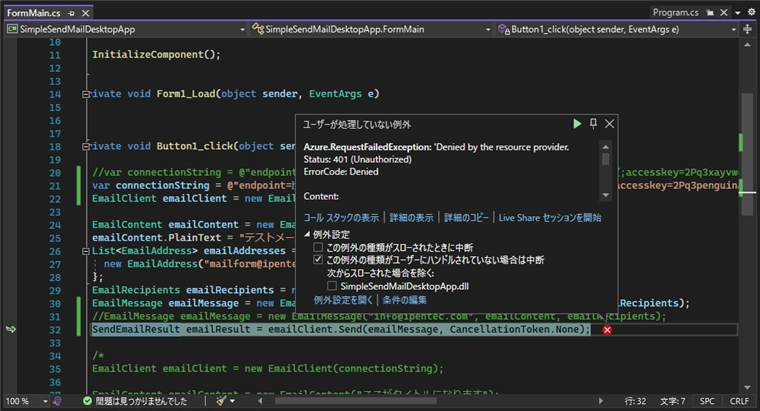Open the code cleanup profile dropdown arrow
The width and height of the screenshot is (760, 411).
click(232, 401)
